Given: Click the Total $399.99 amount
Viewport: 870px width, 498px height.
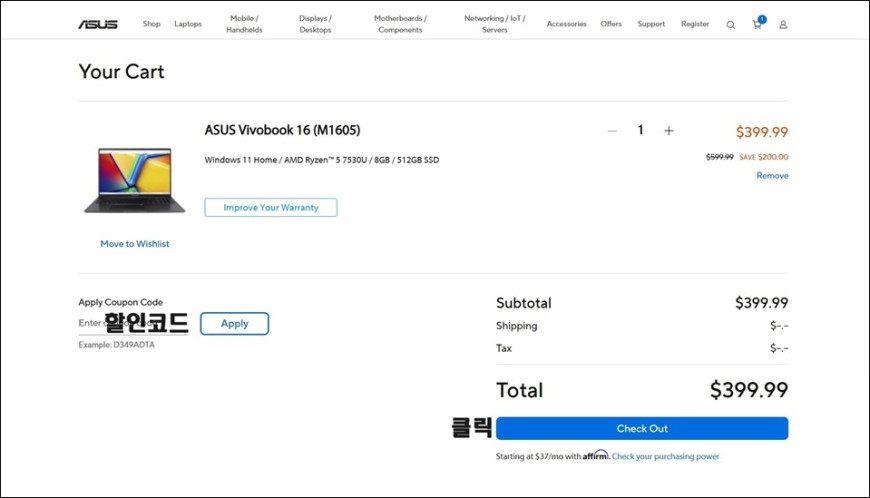Looking at the screenshot, I should point(749,390).
